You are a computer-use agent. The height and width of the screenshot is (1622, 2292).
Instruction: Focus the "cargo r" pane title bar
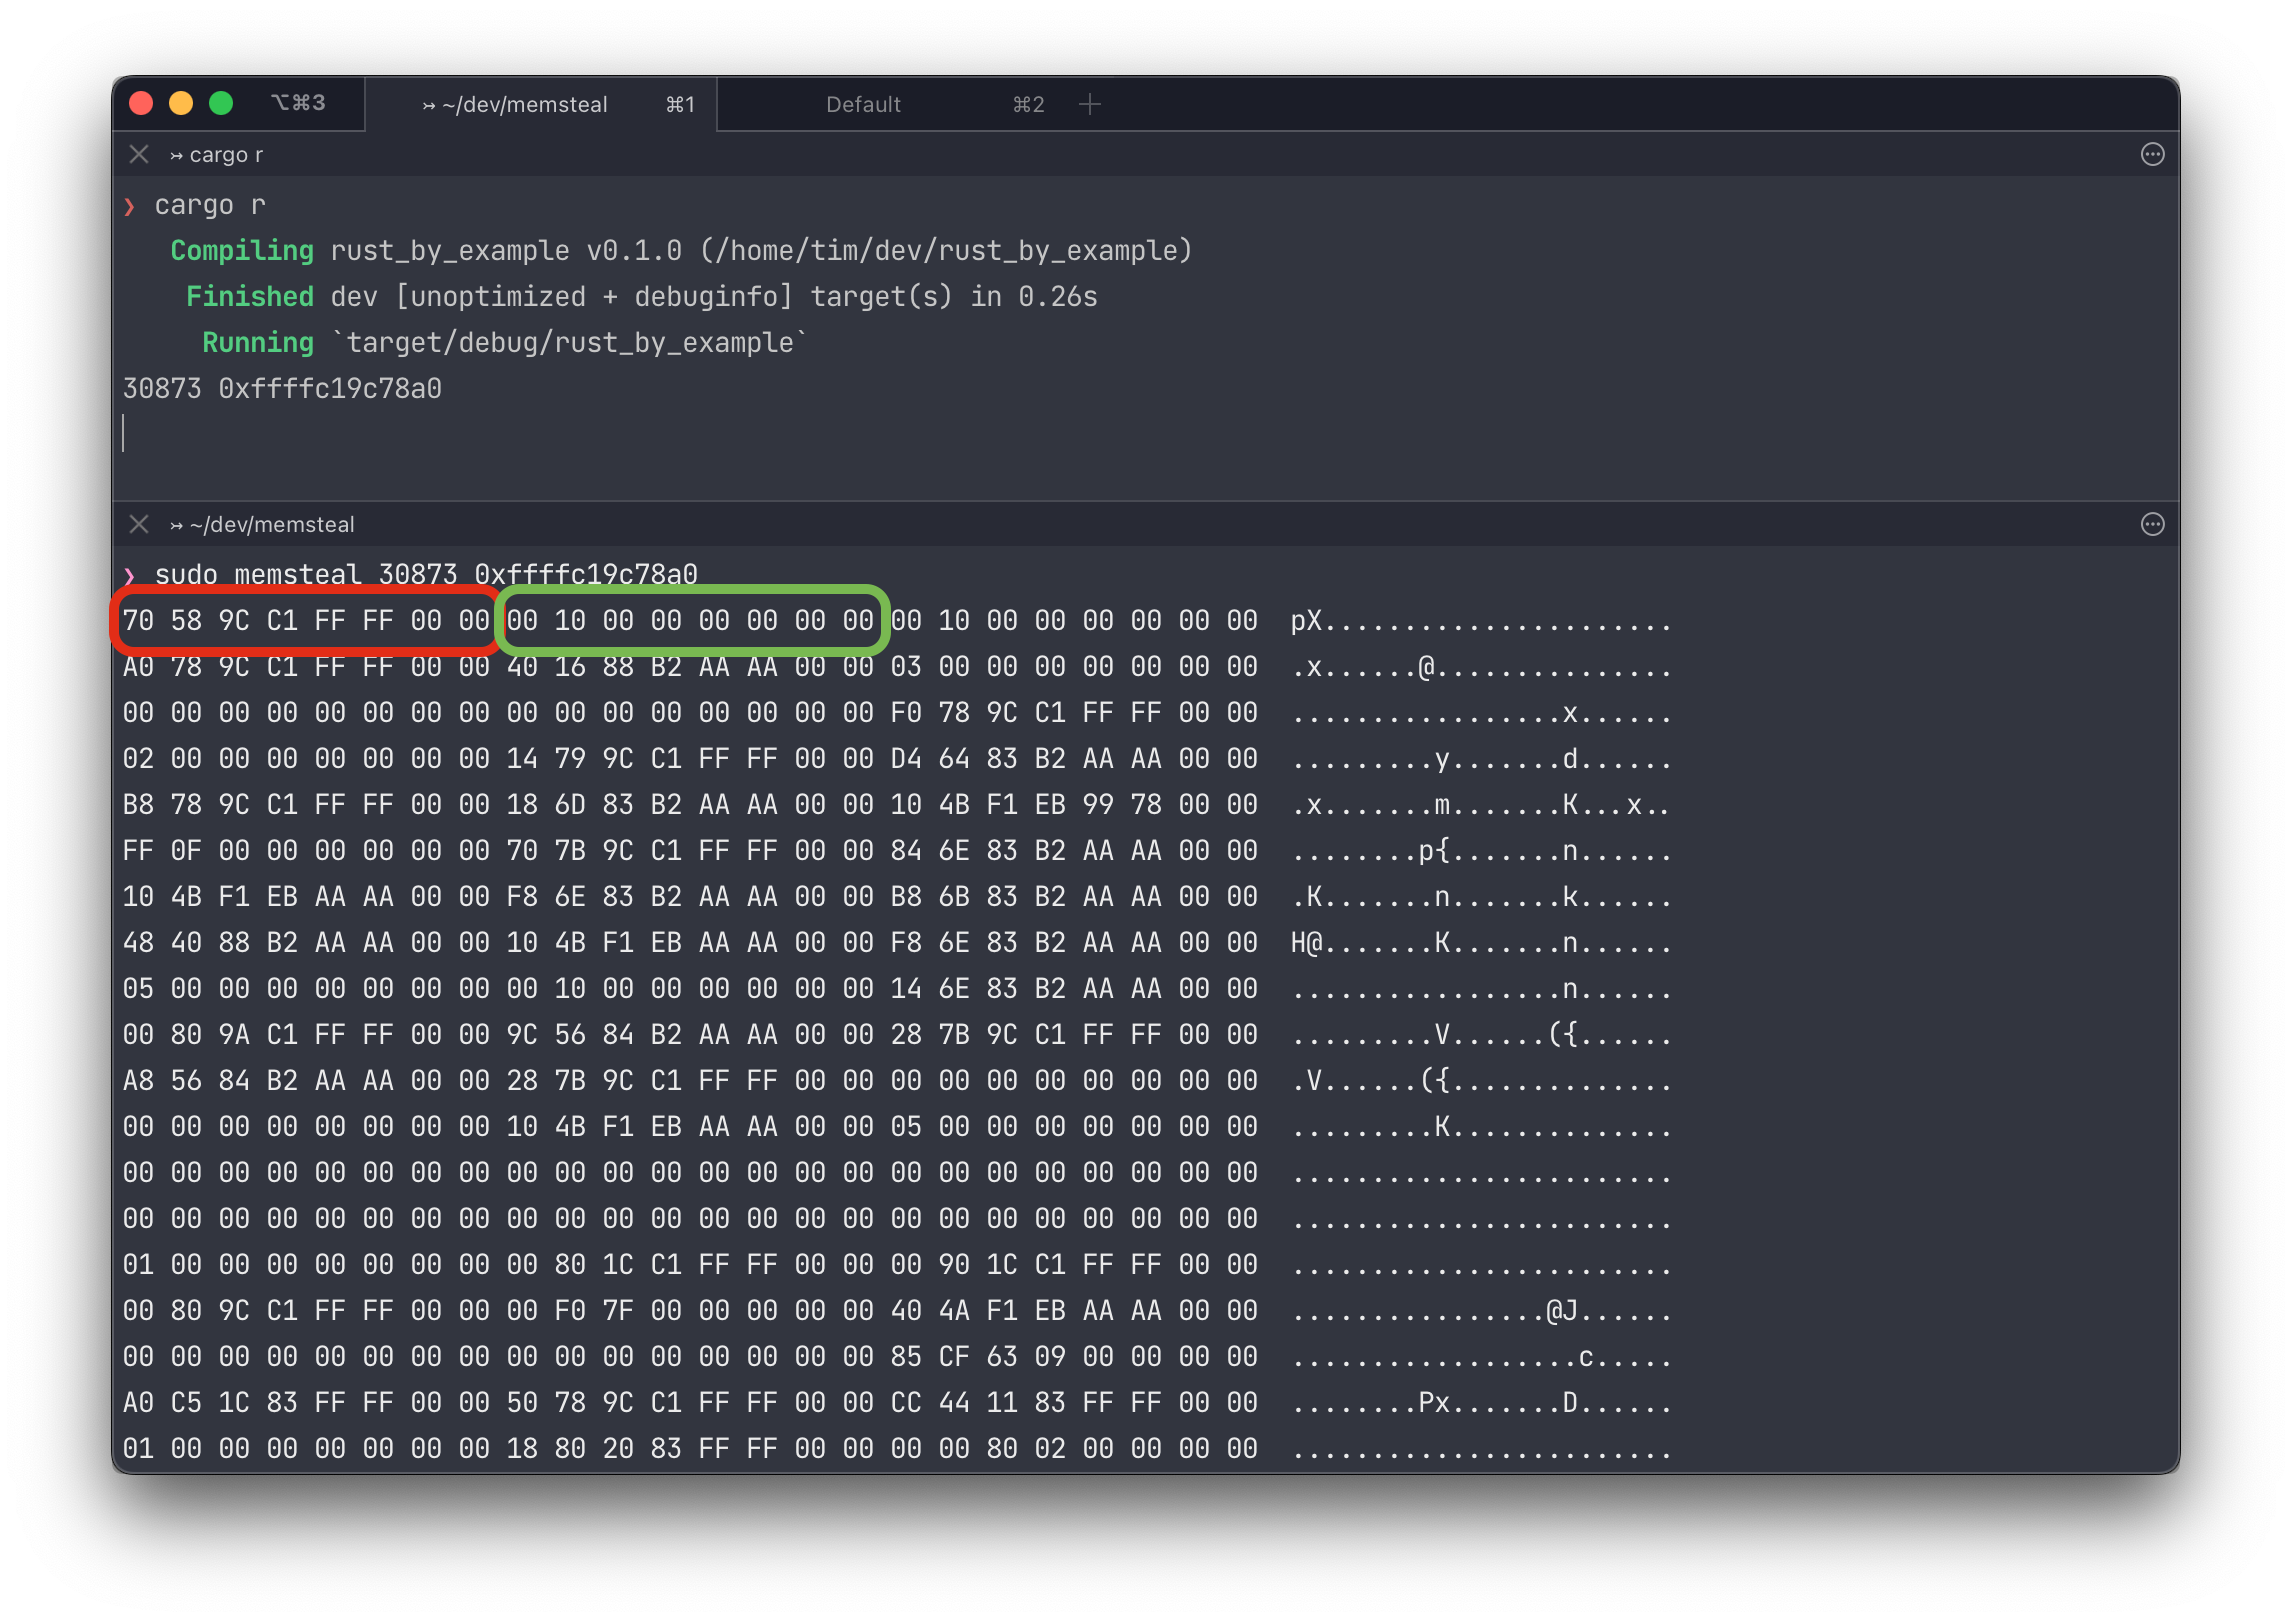[226, 155]
